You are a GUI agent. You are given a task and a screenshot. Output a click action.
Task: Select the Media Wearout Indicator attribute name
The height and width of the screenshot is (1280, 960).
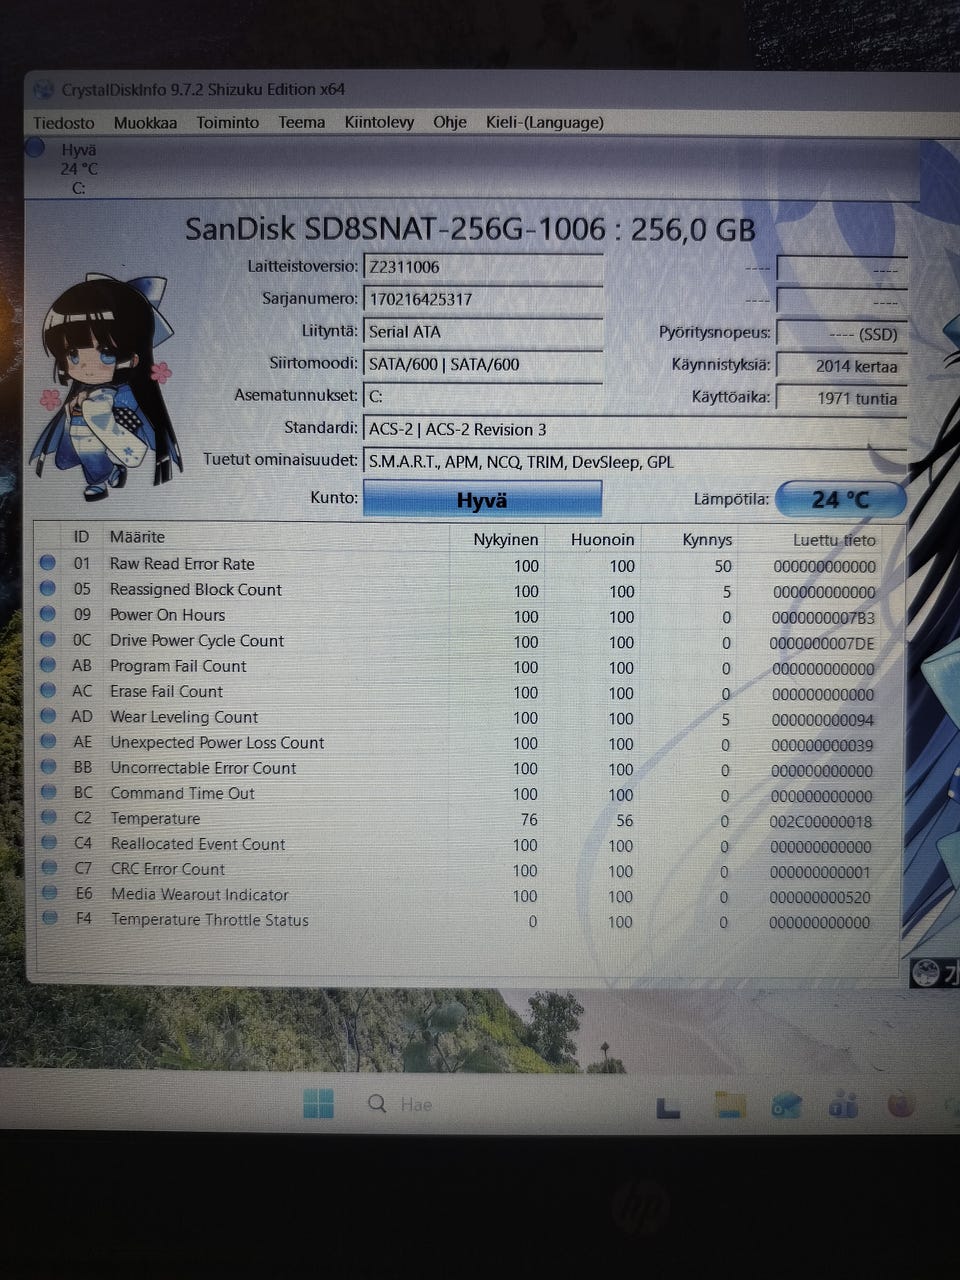point(199,895)
